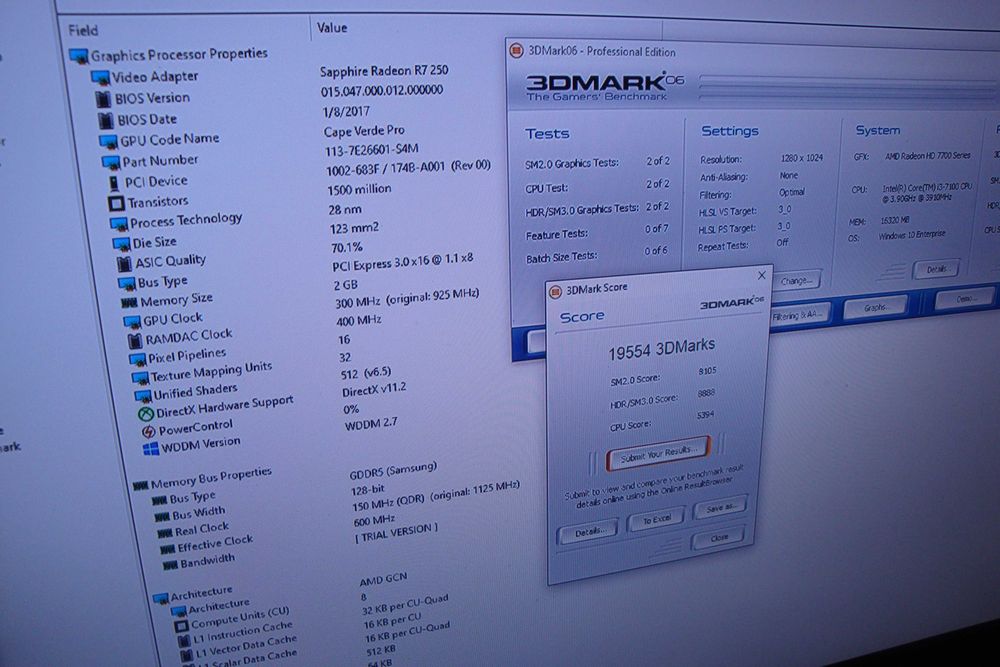Image resolution: width=1000 pixels, height=667 pixels.
Task: Click the Memory Bus Properties group icon
Action: click(x=140, y=486)
